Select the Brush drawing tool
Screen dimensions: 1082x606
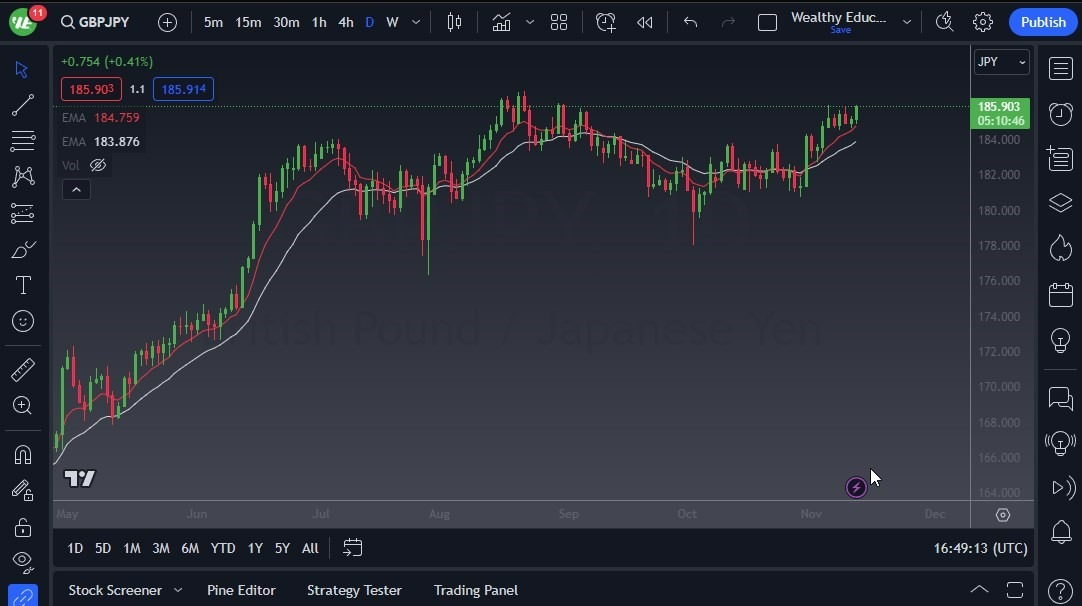22,249
